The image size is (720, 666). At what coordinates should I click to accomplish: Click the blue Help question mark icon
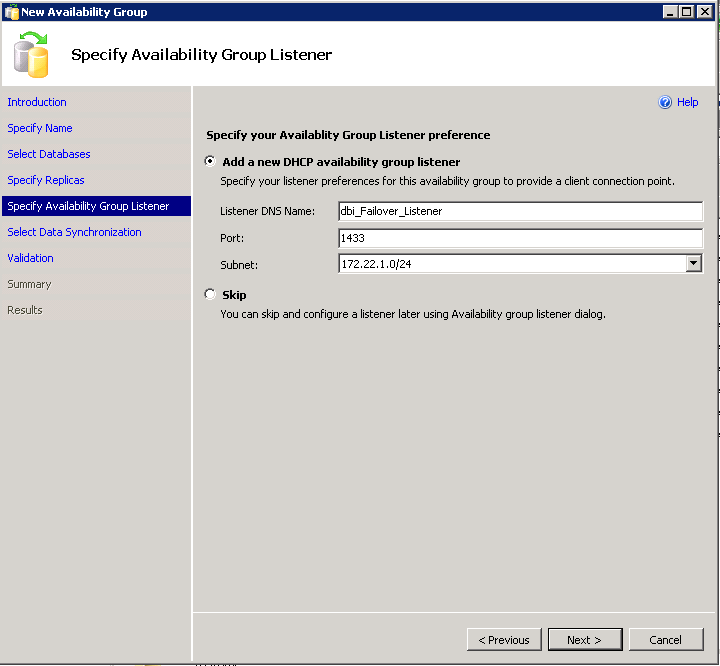point(665,102)
